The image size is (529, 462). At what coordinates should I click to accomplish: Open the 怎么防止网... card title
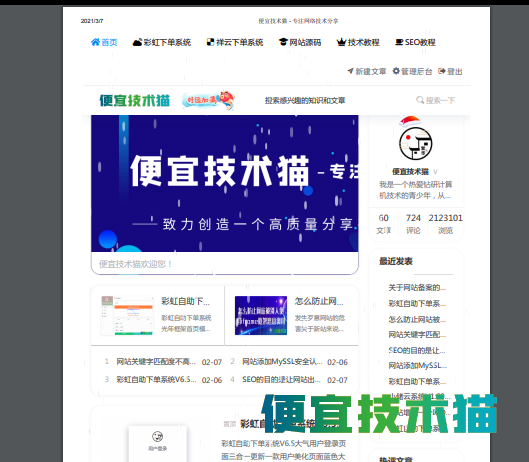[x=319, y=301]
